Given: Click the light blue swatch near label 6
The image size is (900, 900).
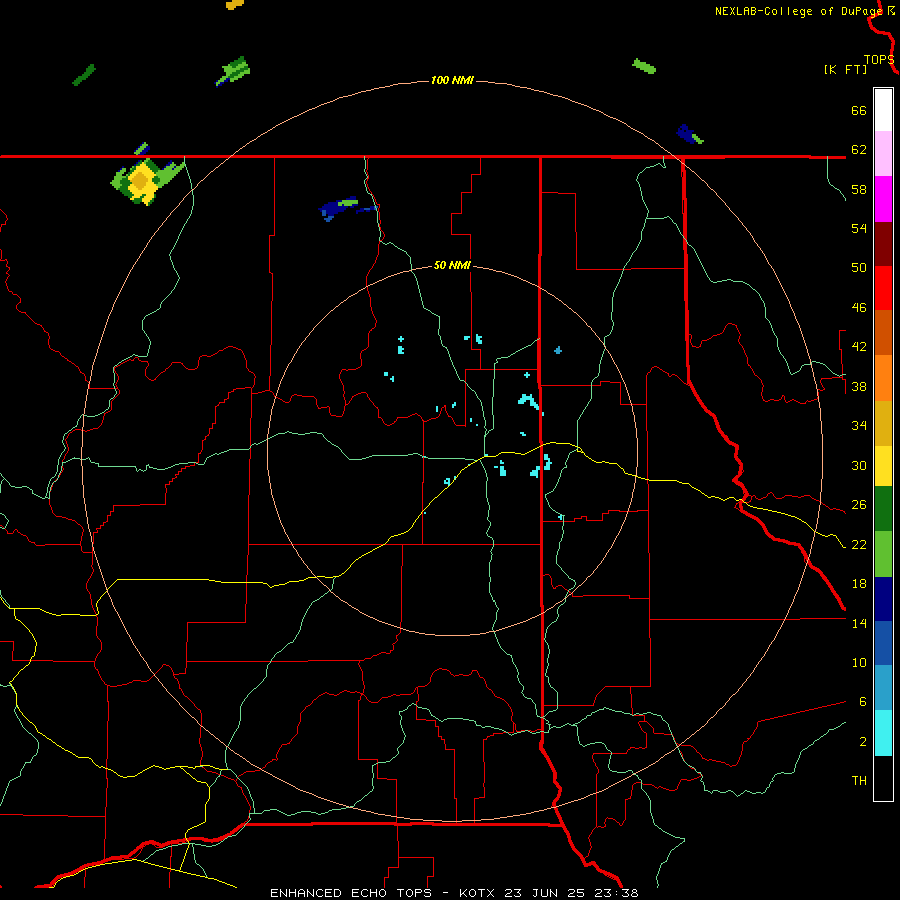Looking at the screenshot, I should (x=883, y=688).
